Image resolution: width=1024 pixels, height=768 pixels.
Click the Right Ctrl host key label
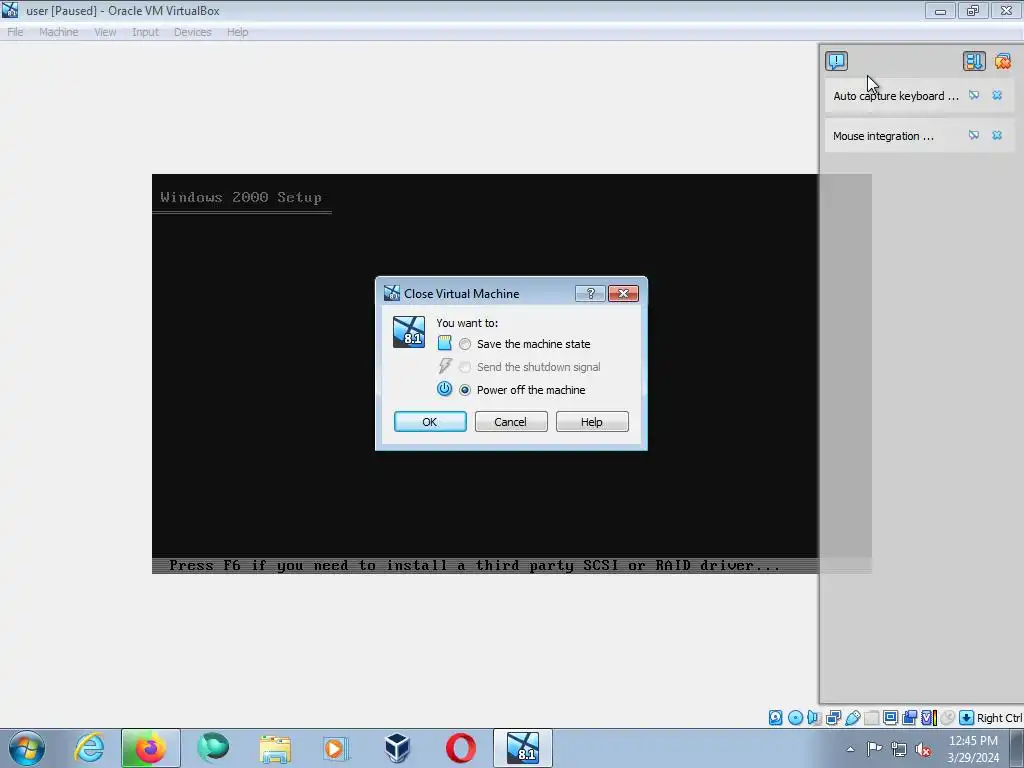pyautogui.click(x=999, y=718)
